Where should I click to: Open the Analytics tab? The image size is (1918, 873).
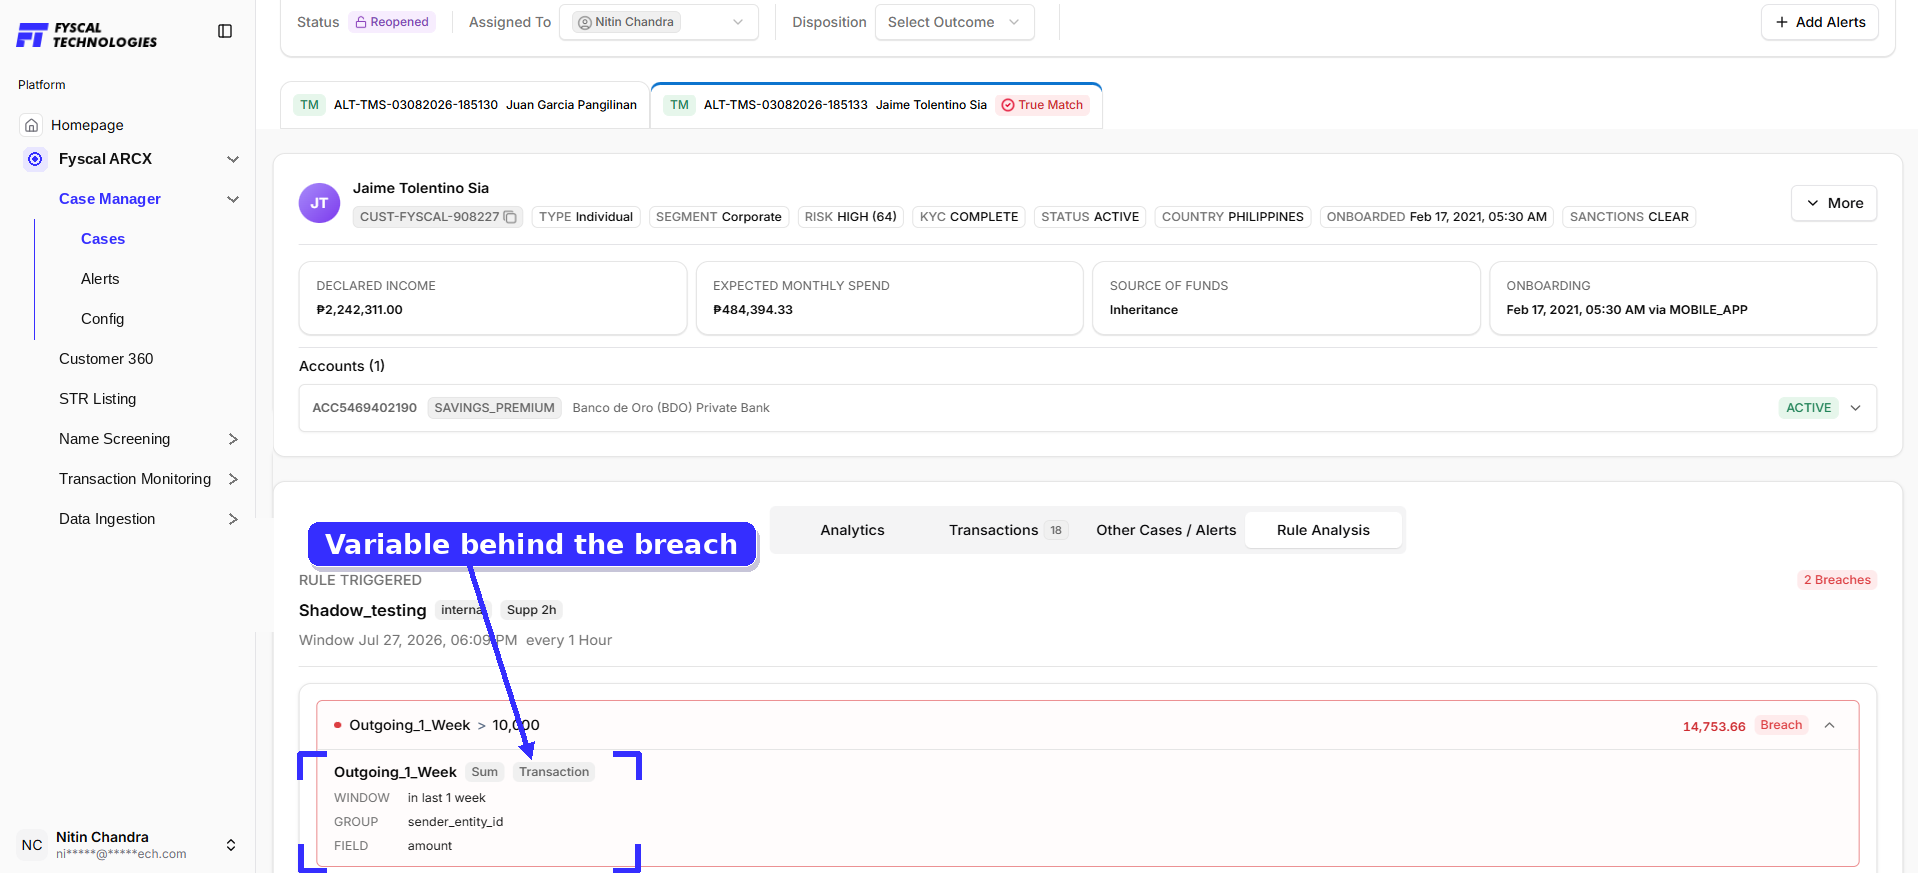[852, 530]
